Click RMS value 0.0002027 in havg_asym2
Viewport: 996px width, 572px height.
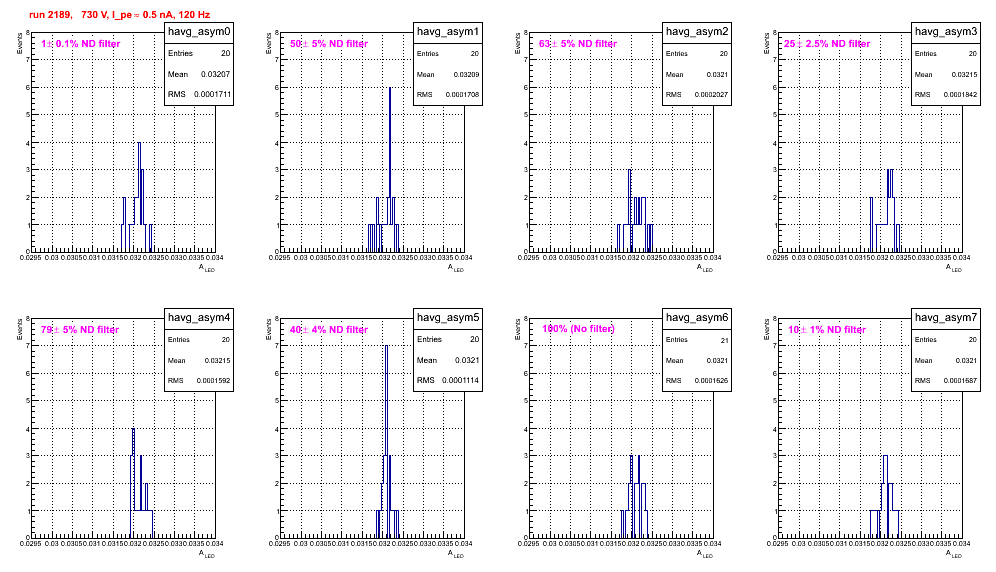(711, 95)
